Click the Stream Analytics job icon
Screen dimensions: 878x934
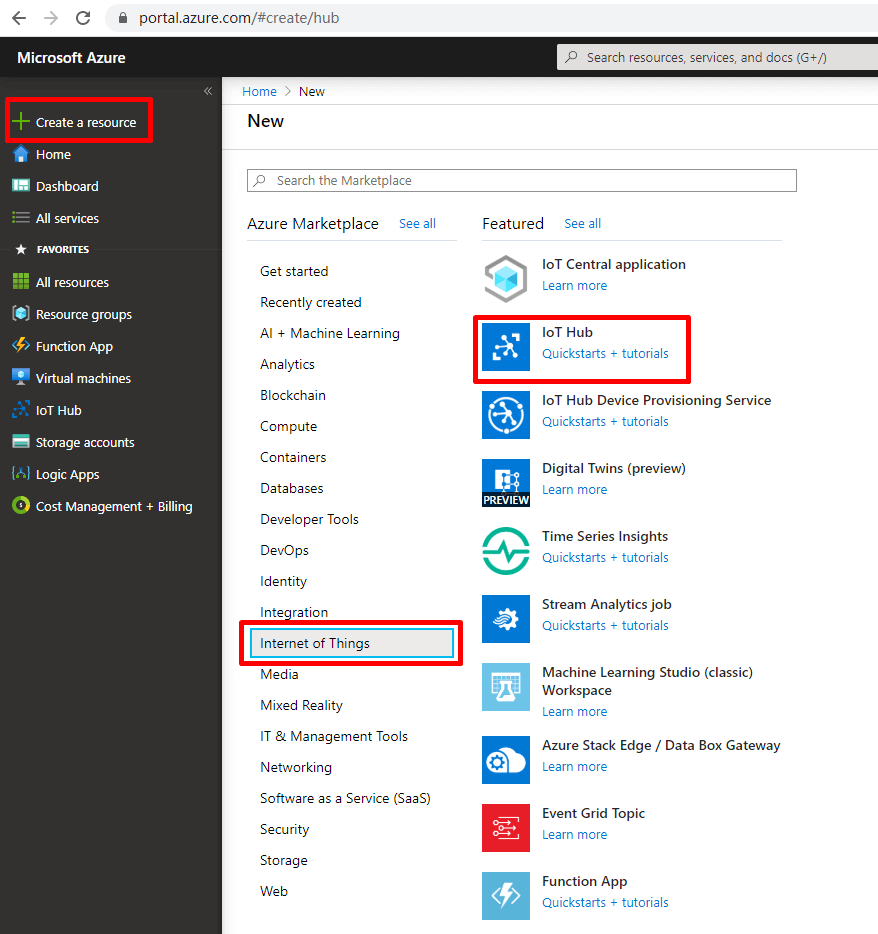506,618
